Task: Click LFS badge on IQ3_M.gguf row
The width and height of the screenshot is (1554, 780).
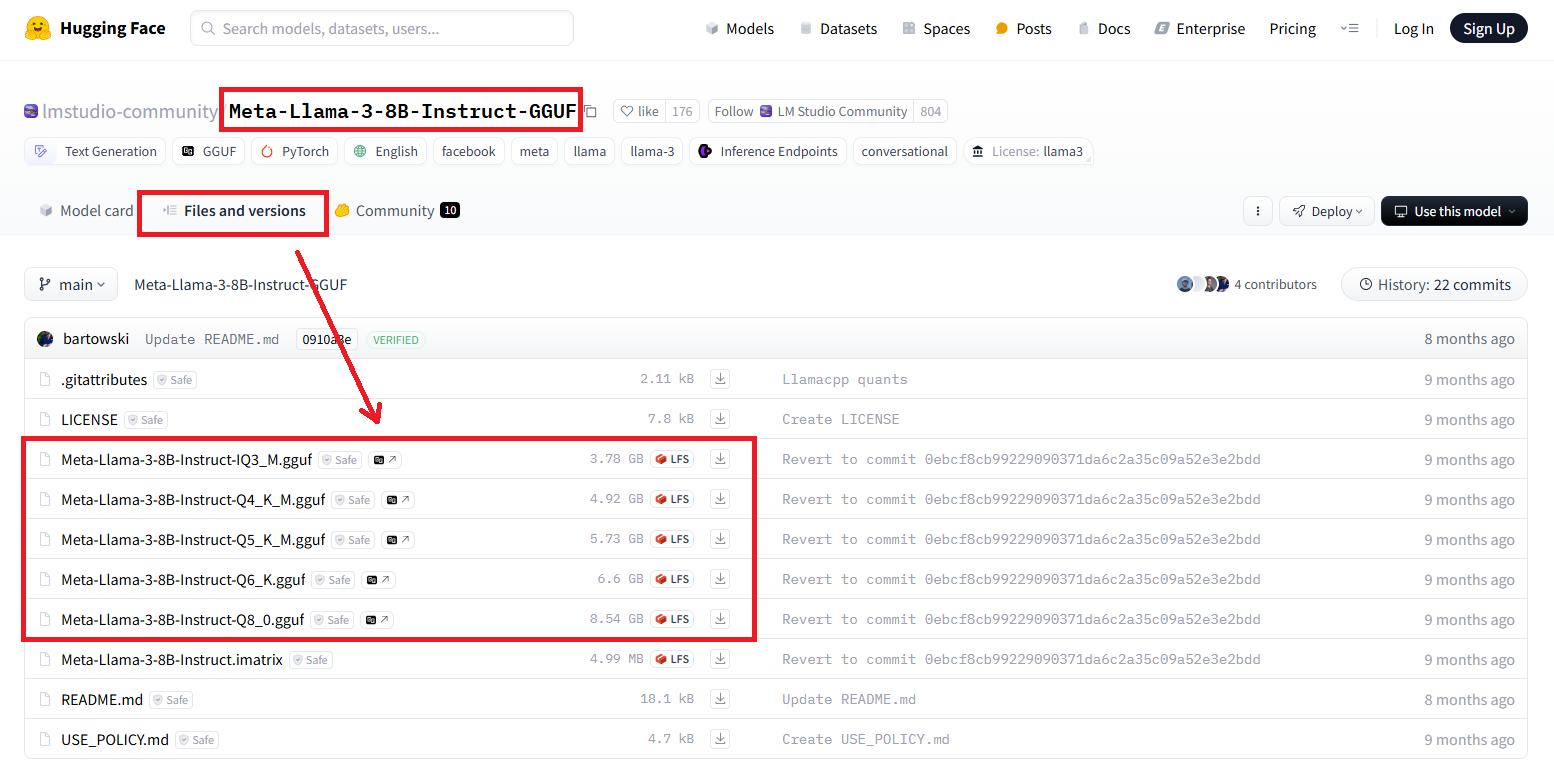Action: pyautogui.click(x=672, y=459)
